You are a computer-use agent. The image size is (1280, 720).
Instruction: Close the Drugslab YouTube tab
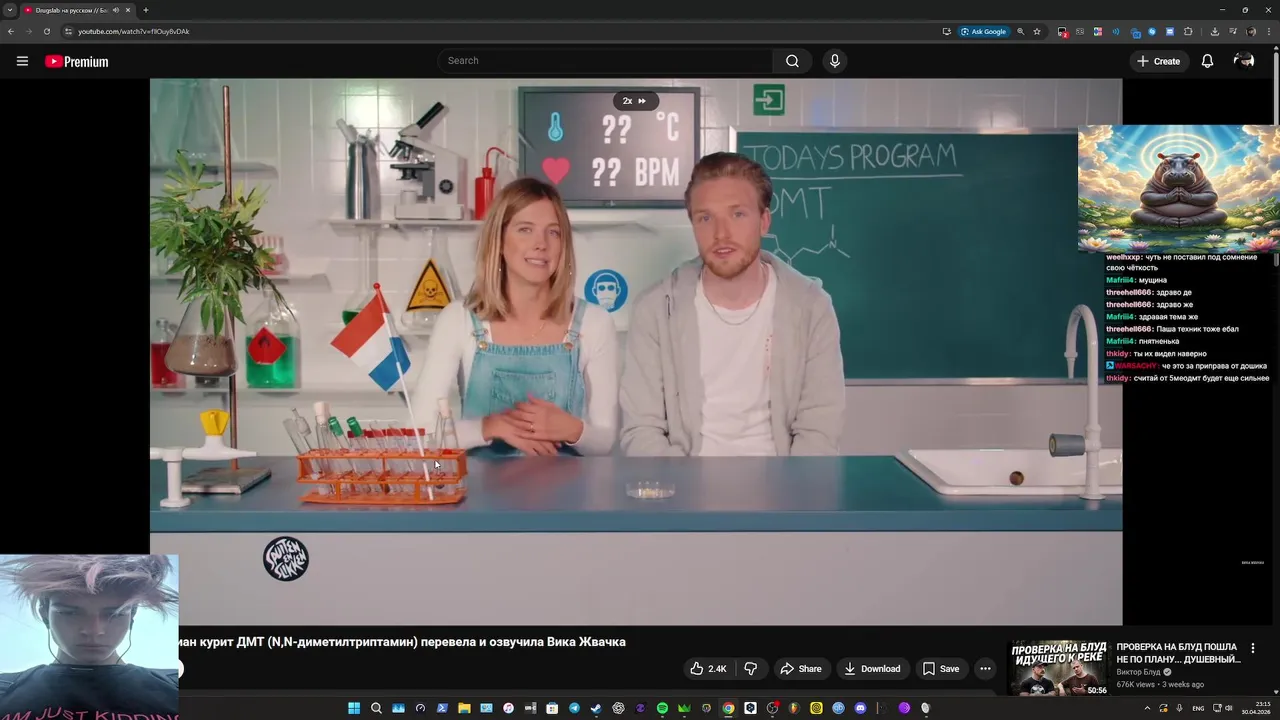[x=128, y=10]
